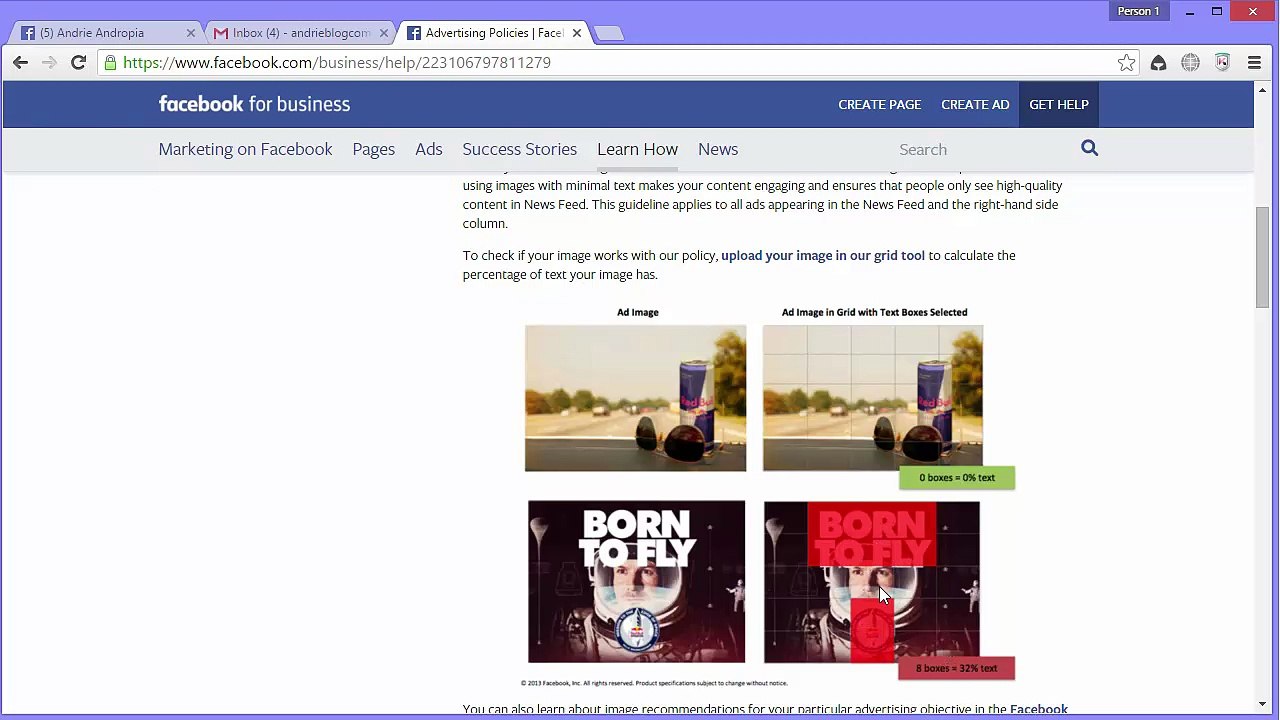Click 'Ad Image in Grid with Text Boxes Selected' heading
This screenshot has height=720, width=1280.
tap(874, 312)
